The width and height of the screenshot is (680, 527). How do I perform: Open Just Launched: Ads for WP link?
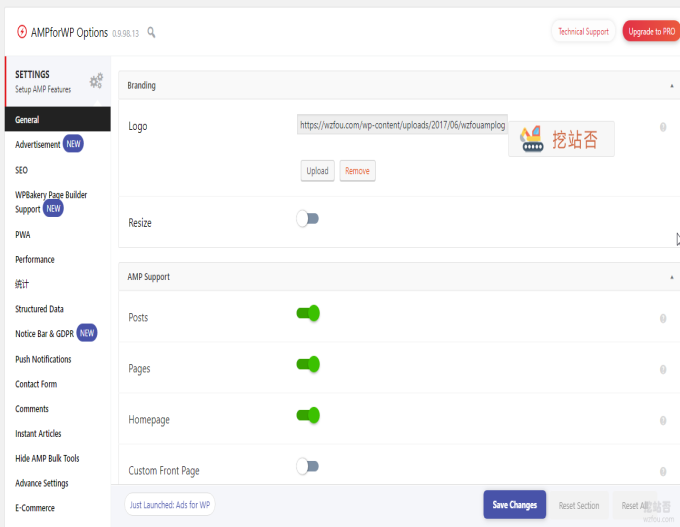[x=170, y=504]
